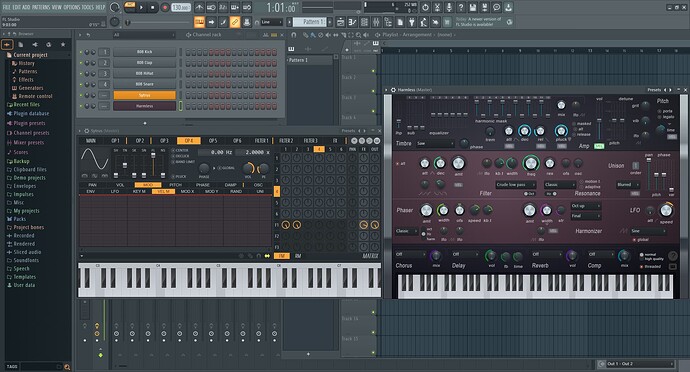
Task: Click the tempo 130 field
Action: point(180,7)
